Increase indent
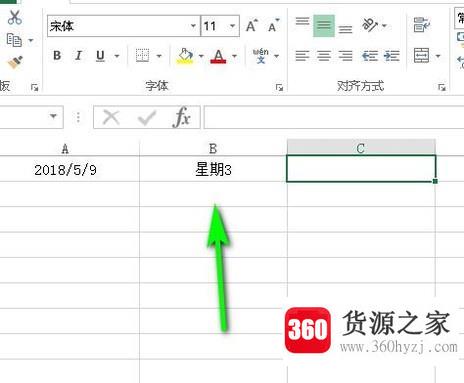This screenshot has height=383, width=464. (x=392, y=56)
